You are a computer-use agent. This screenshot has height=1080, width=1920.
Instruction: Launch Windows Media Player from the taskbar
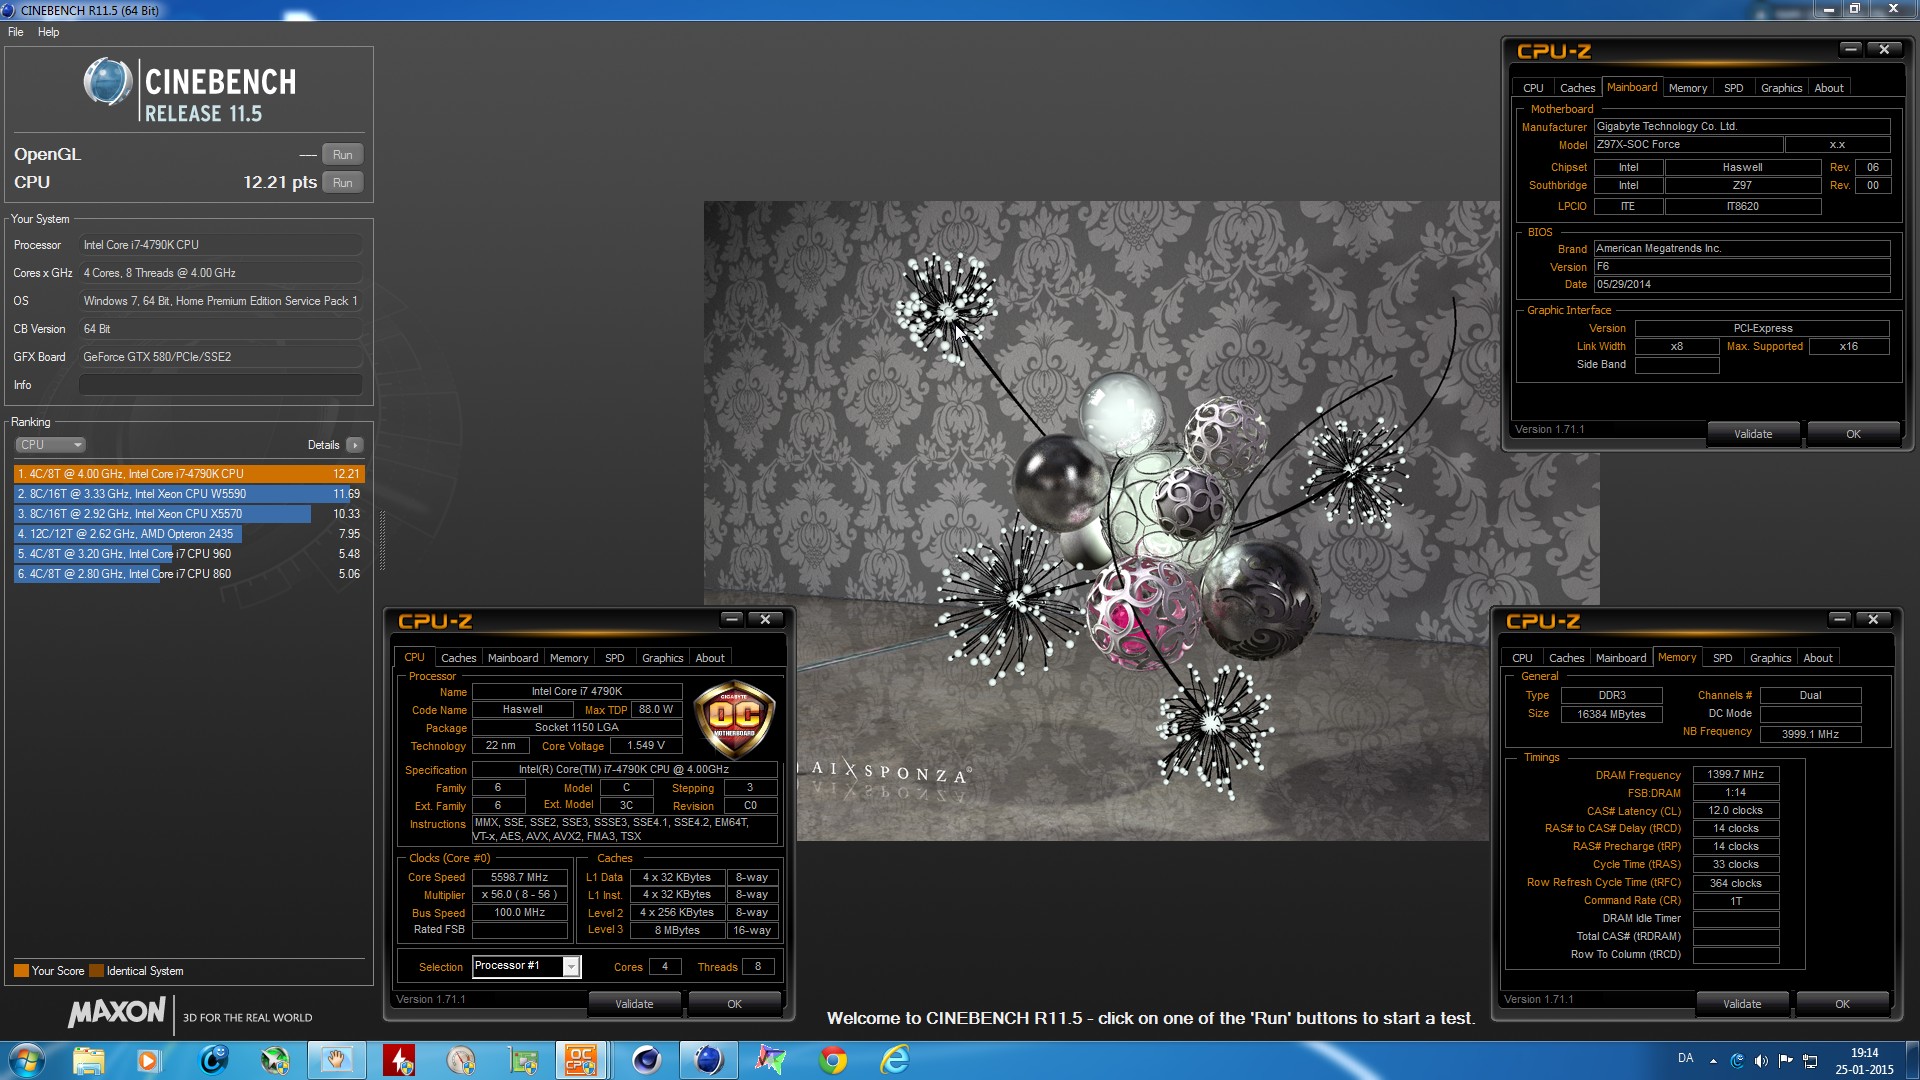click(x=149, y=1060)
